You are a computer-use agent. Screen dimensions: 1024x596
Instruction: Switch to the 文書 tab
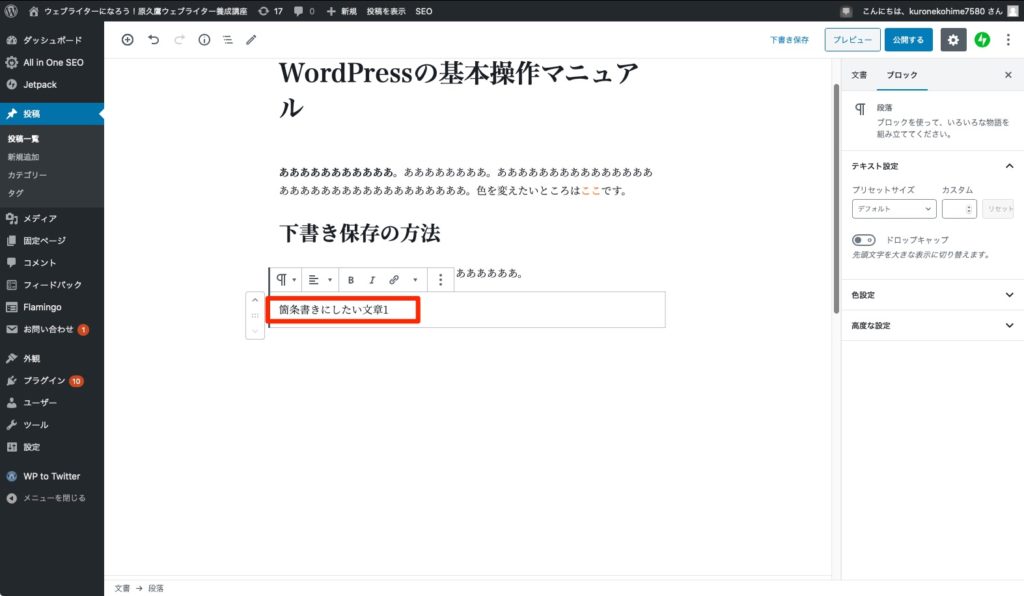[859, 75]
